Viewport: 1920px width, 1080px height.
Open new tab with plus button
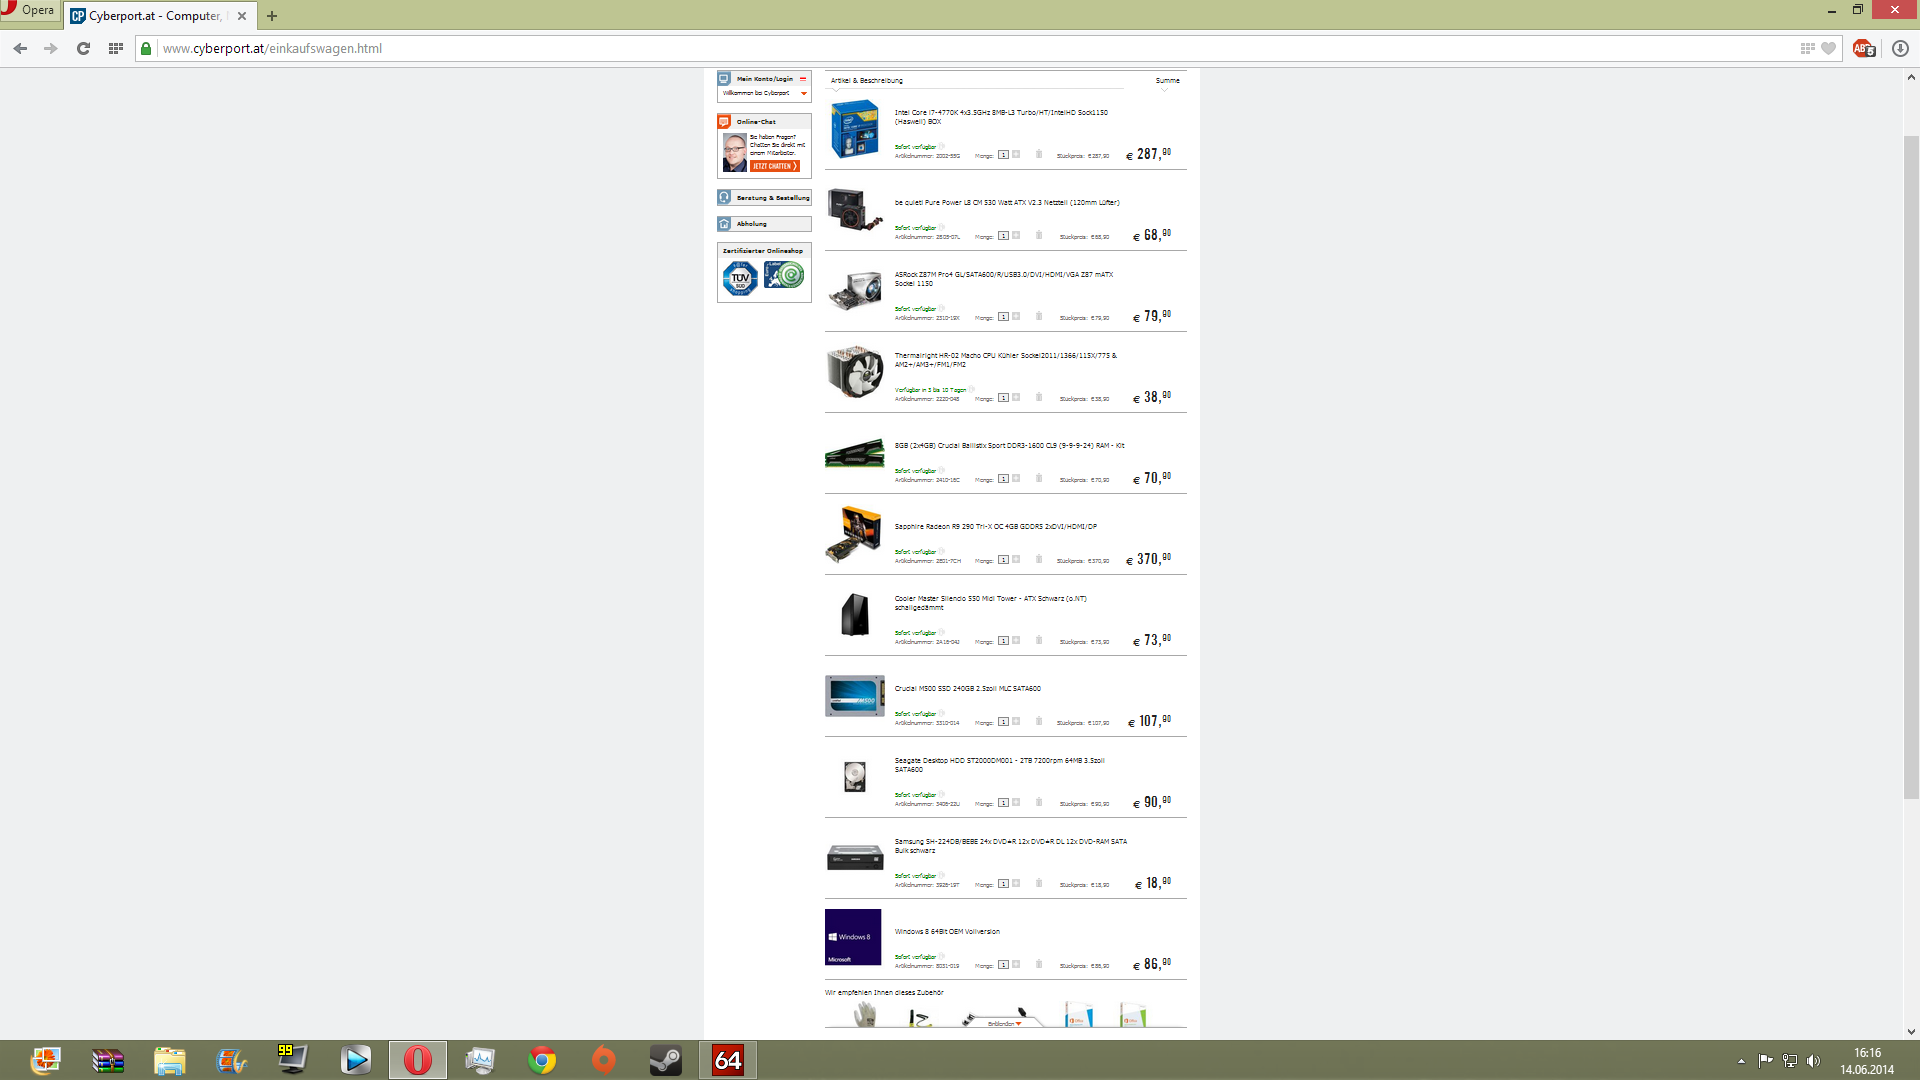click(x=272, y=16)
